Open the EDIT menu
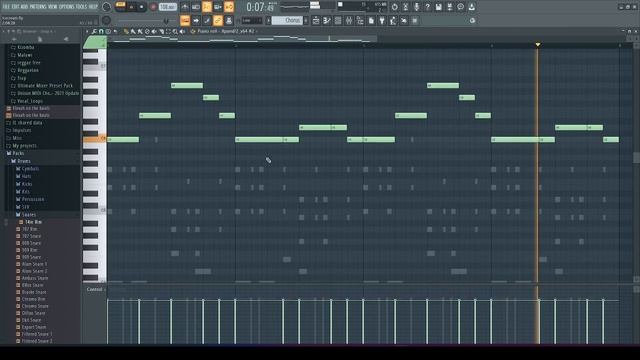The width and height of the screenshot is (640, 360). click(16, 7)
